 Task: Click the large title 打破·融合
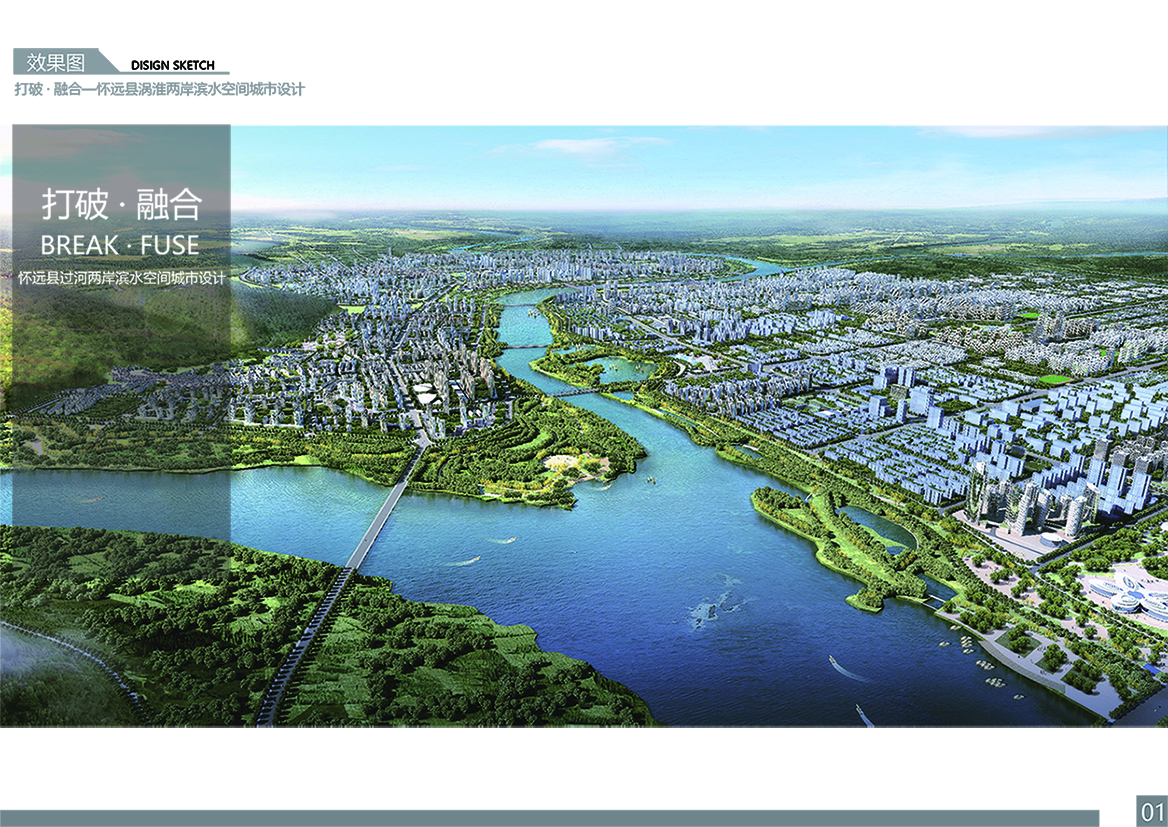(121, 204)
